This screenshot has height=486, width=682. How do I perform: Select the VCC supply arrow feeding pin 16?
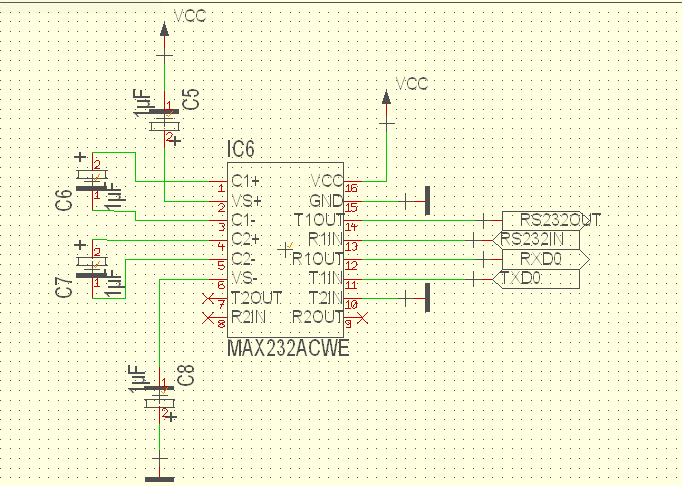pos(386,97)
